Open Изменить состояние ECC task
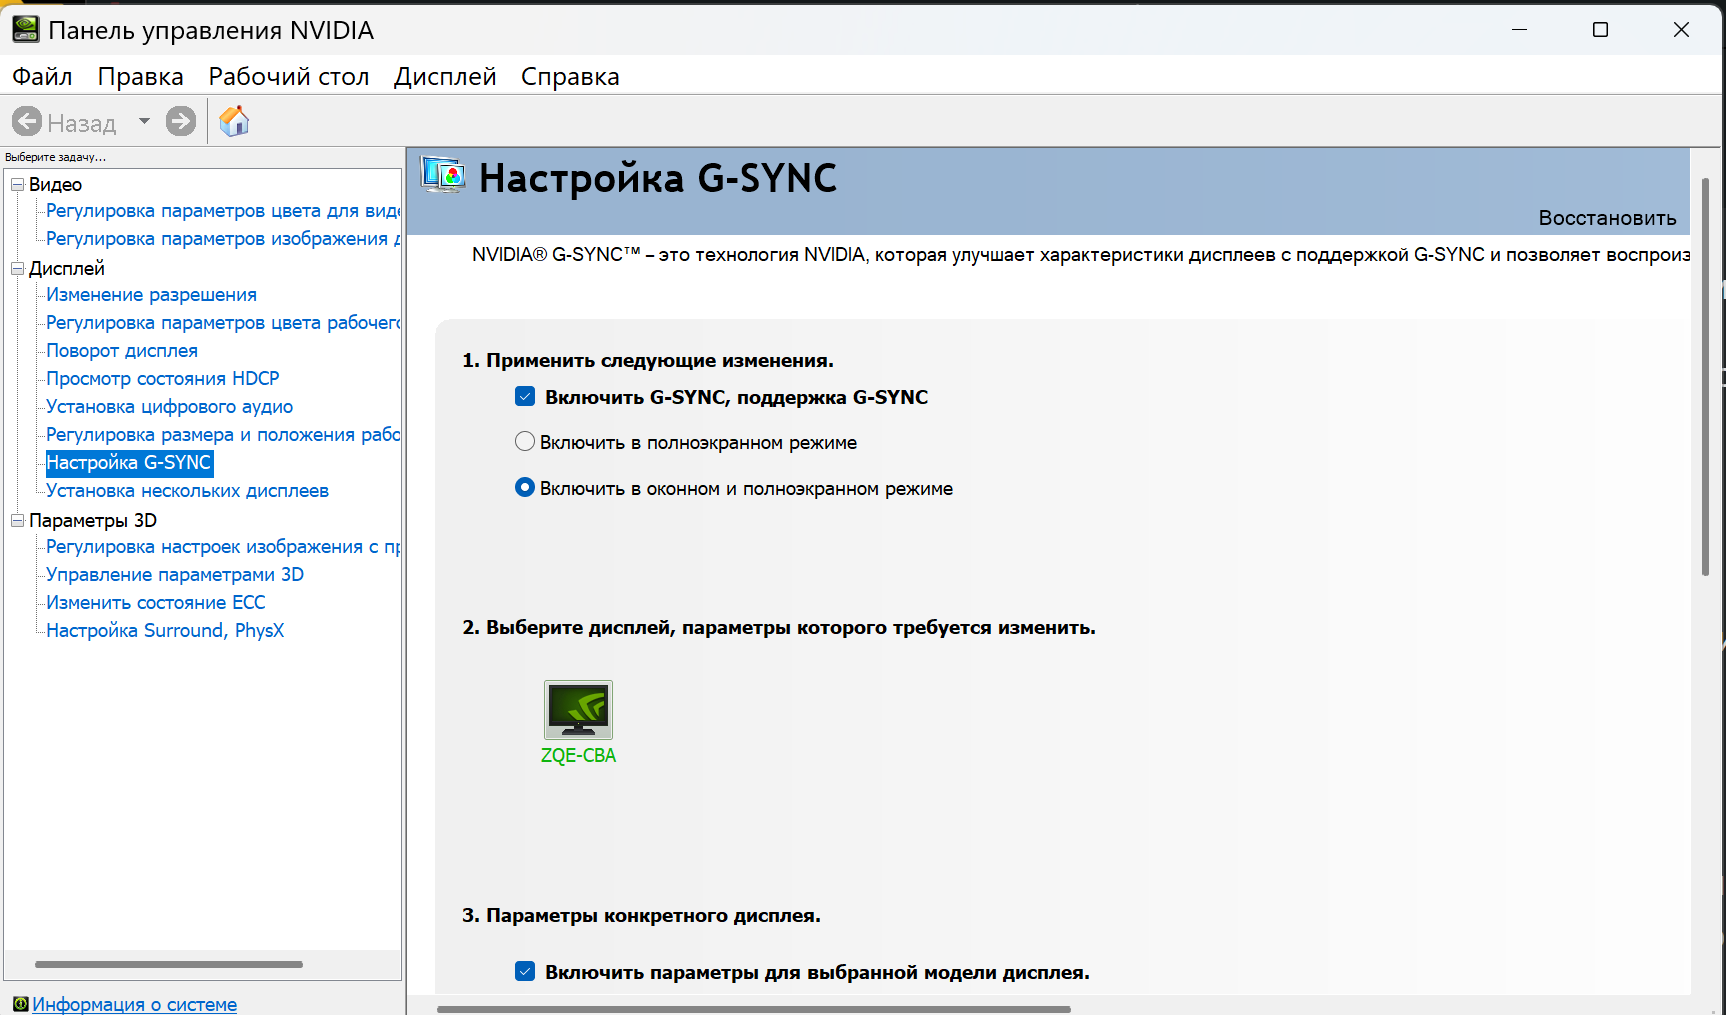 [156, 603]
